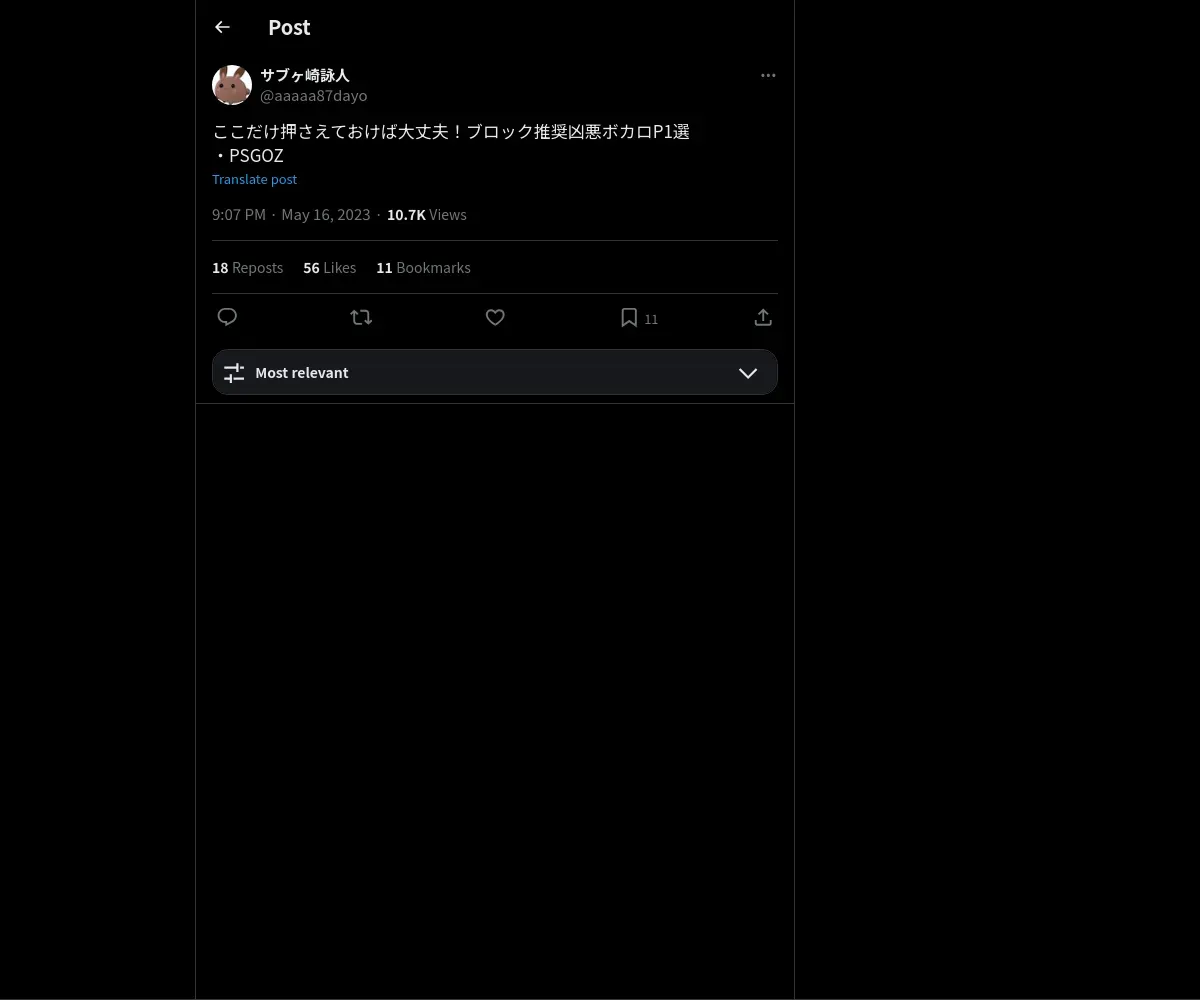The image size is (1200, 1000).
Task: Click the sliders filter icon beside Most relevant
Action: [234, 373]
